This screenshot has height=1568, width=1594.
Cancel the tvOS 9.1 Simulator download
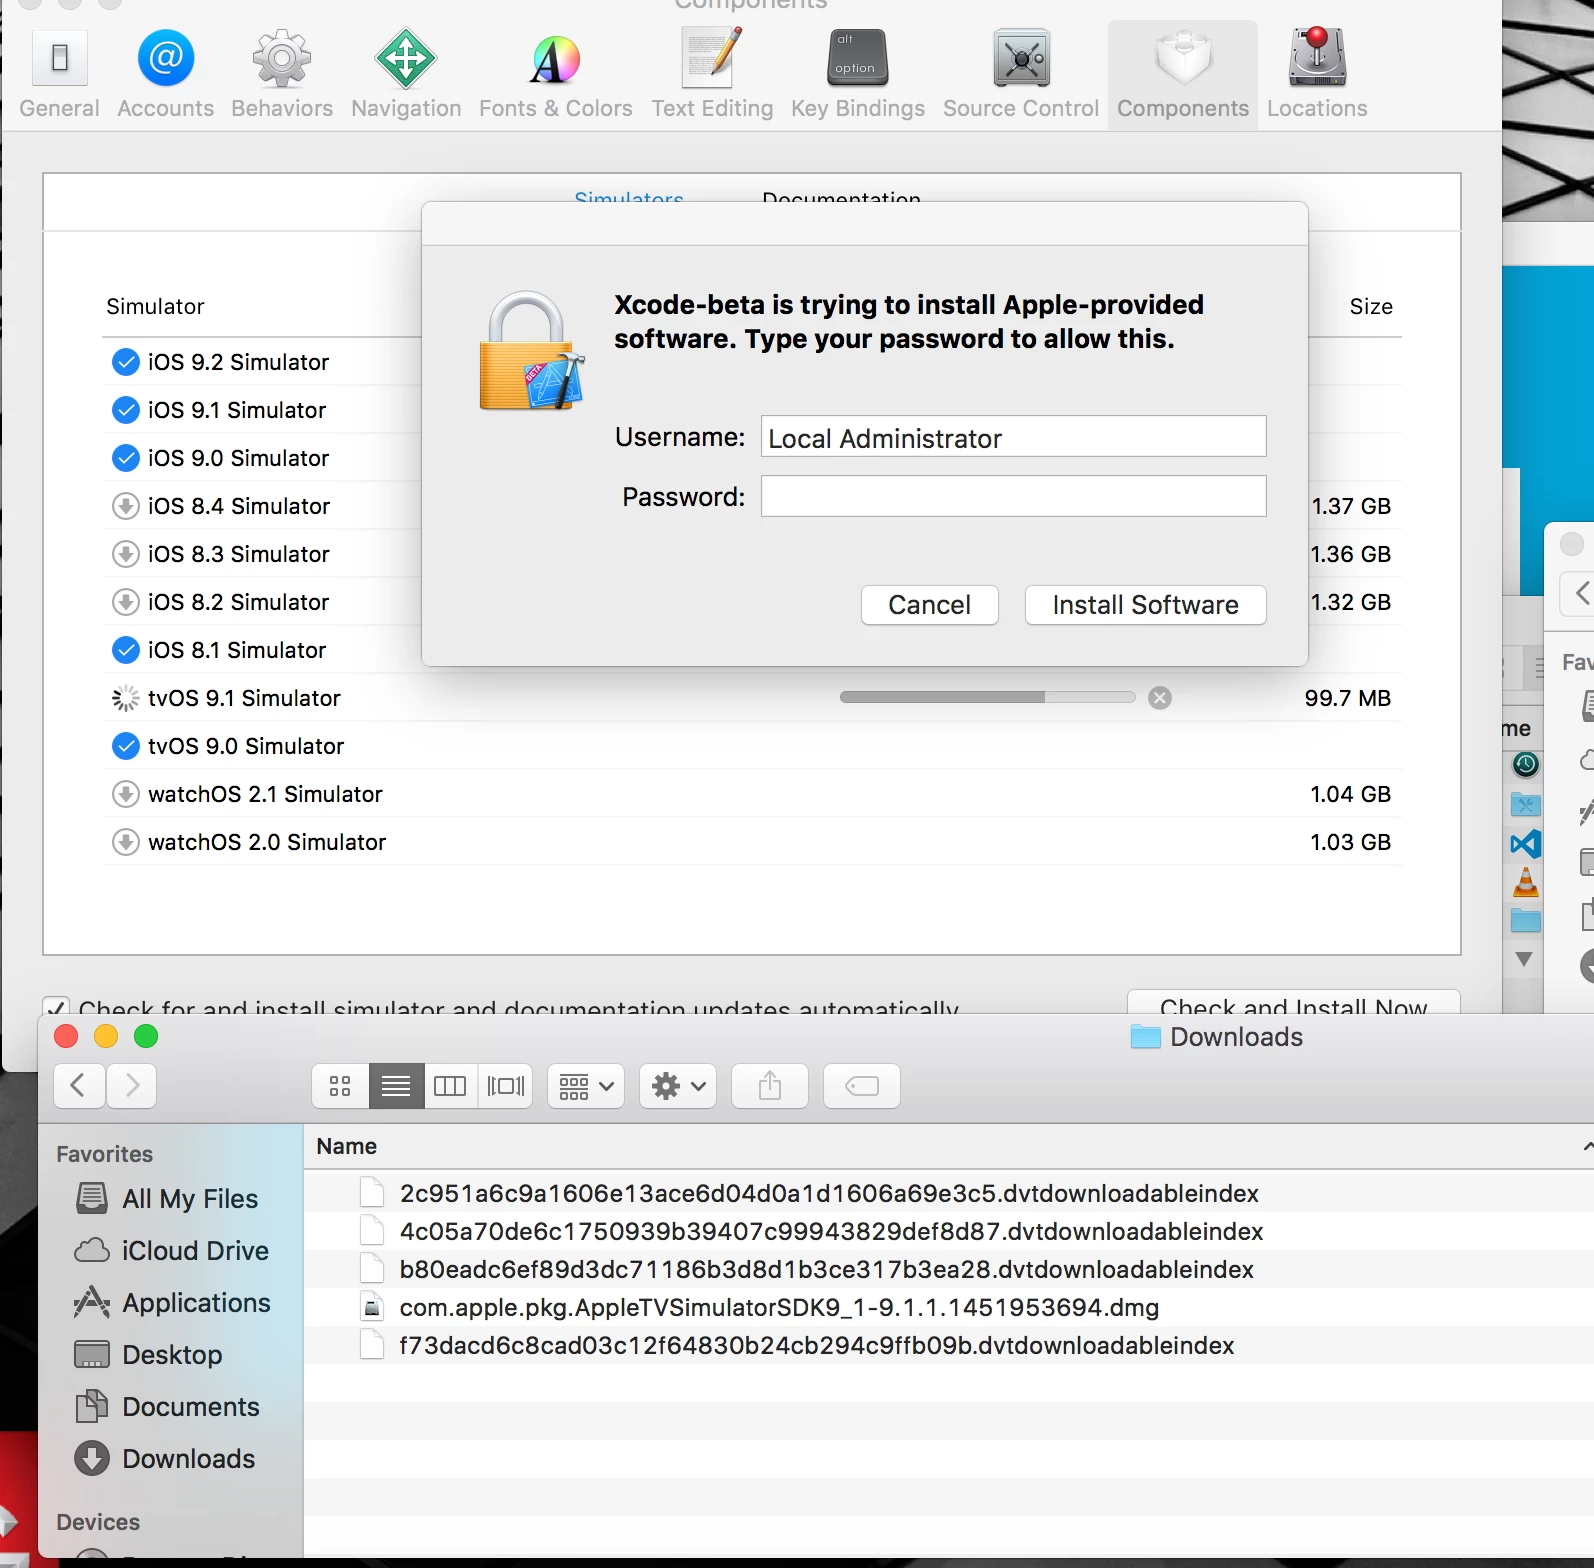click(1160, 698)
